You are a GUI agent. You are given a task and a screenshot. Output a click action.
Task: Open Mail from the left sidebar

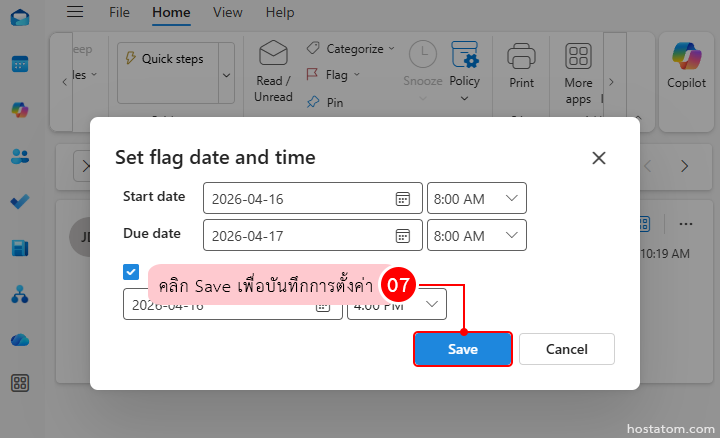pos(20,18)
